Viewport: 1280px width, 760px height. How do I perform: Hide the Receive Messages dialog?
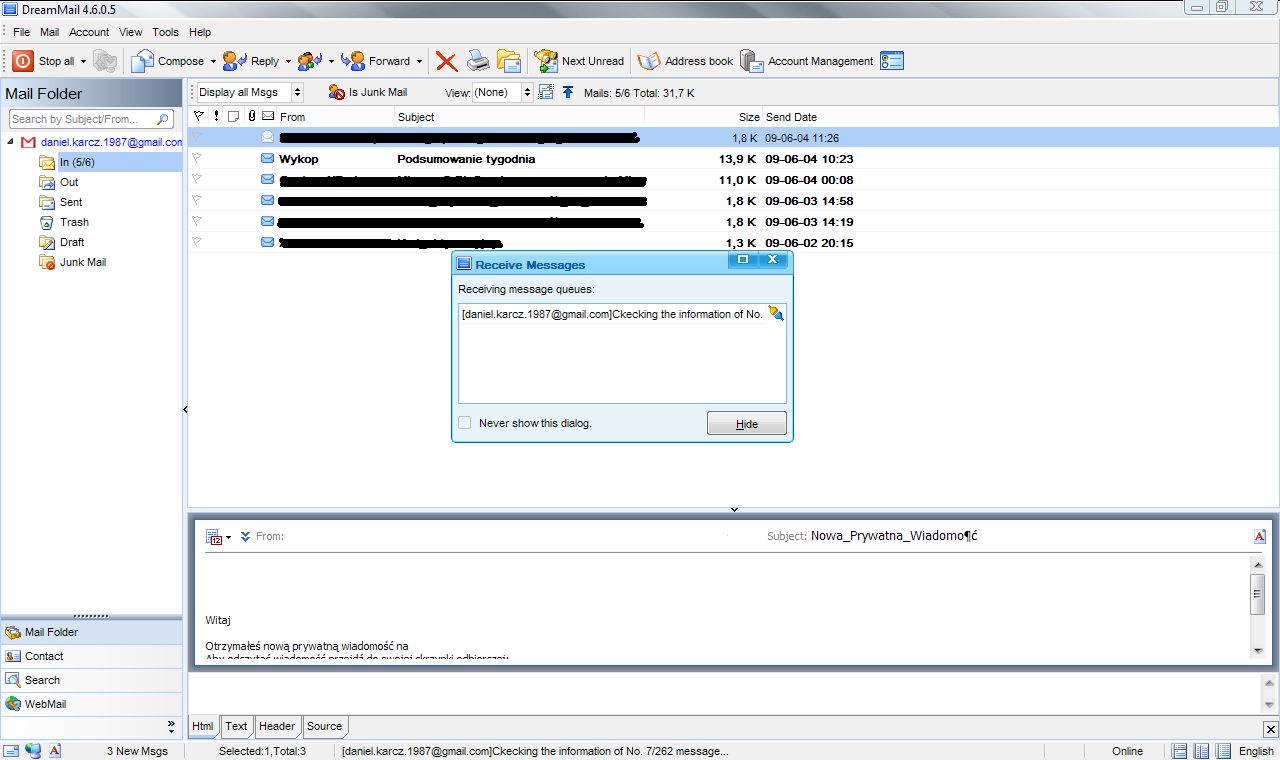pyautogui.click(x=747, y=424)
